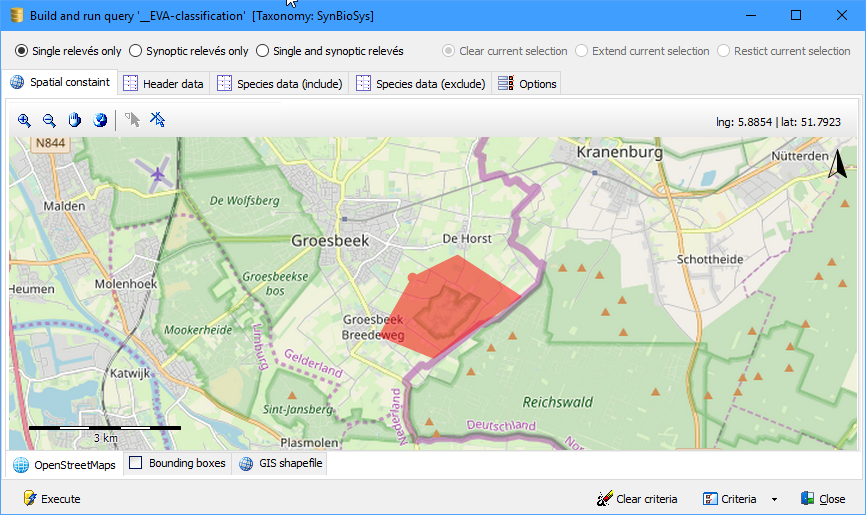Switch to Bounding boxes tab

pos(178,464)
